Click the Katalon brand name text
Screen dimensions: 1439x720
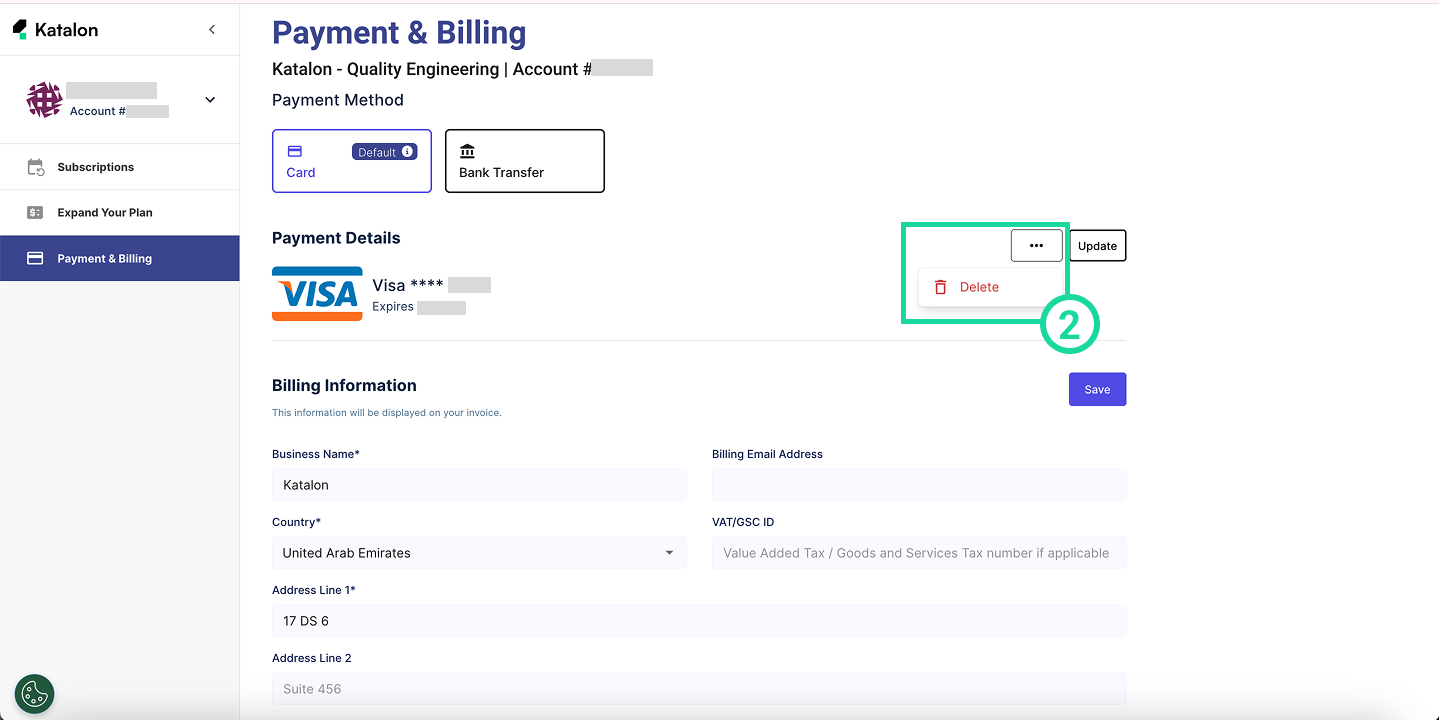click(x=66, y=30)
